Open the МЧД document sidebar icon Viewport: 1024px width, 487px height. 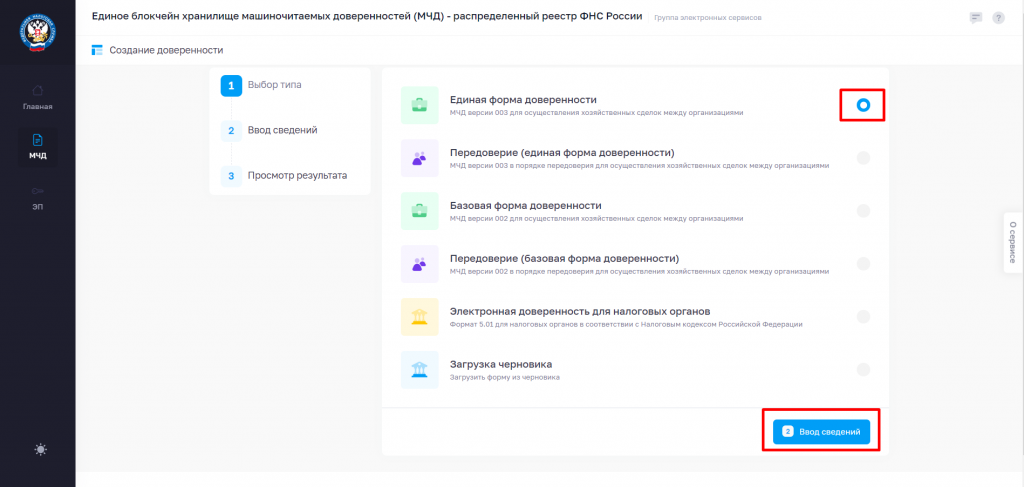click(37, 140)
